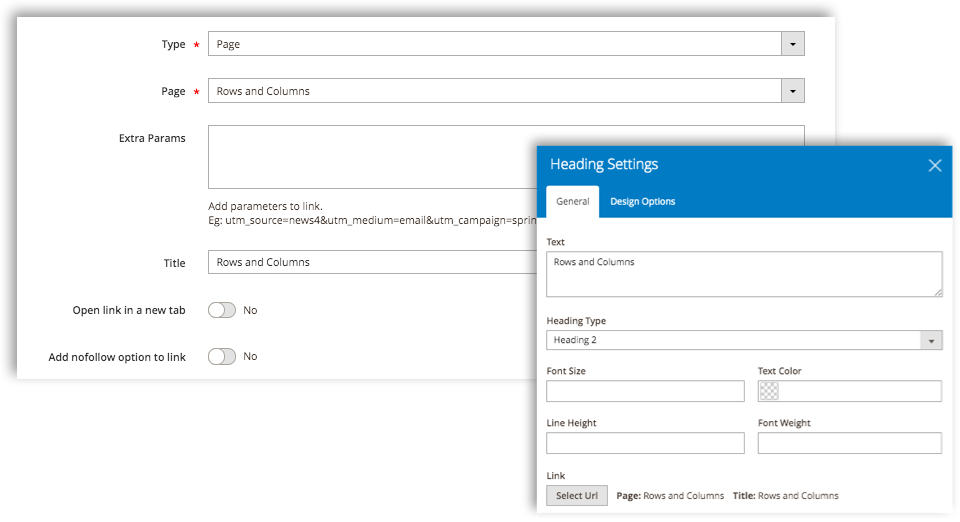Screen dimensions: 960x522
Task: Toggle Open link in a new tab
Action: coord(222,310)
